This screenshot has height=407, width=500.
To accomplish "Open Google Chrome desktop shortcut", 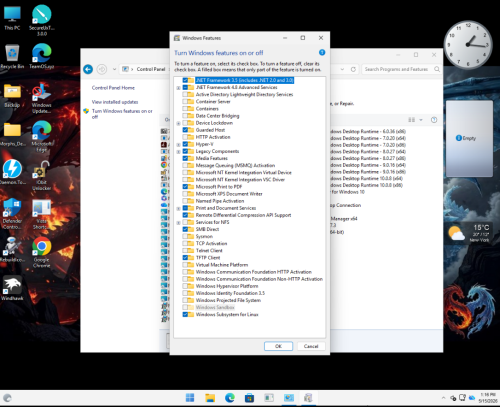I will tap(42, 252).
